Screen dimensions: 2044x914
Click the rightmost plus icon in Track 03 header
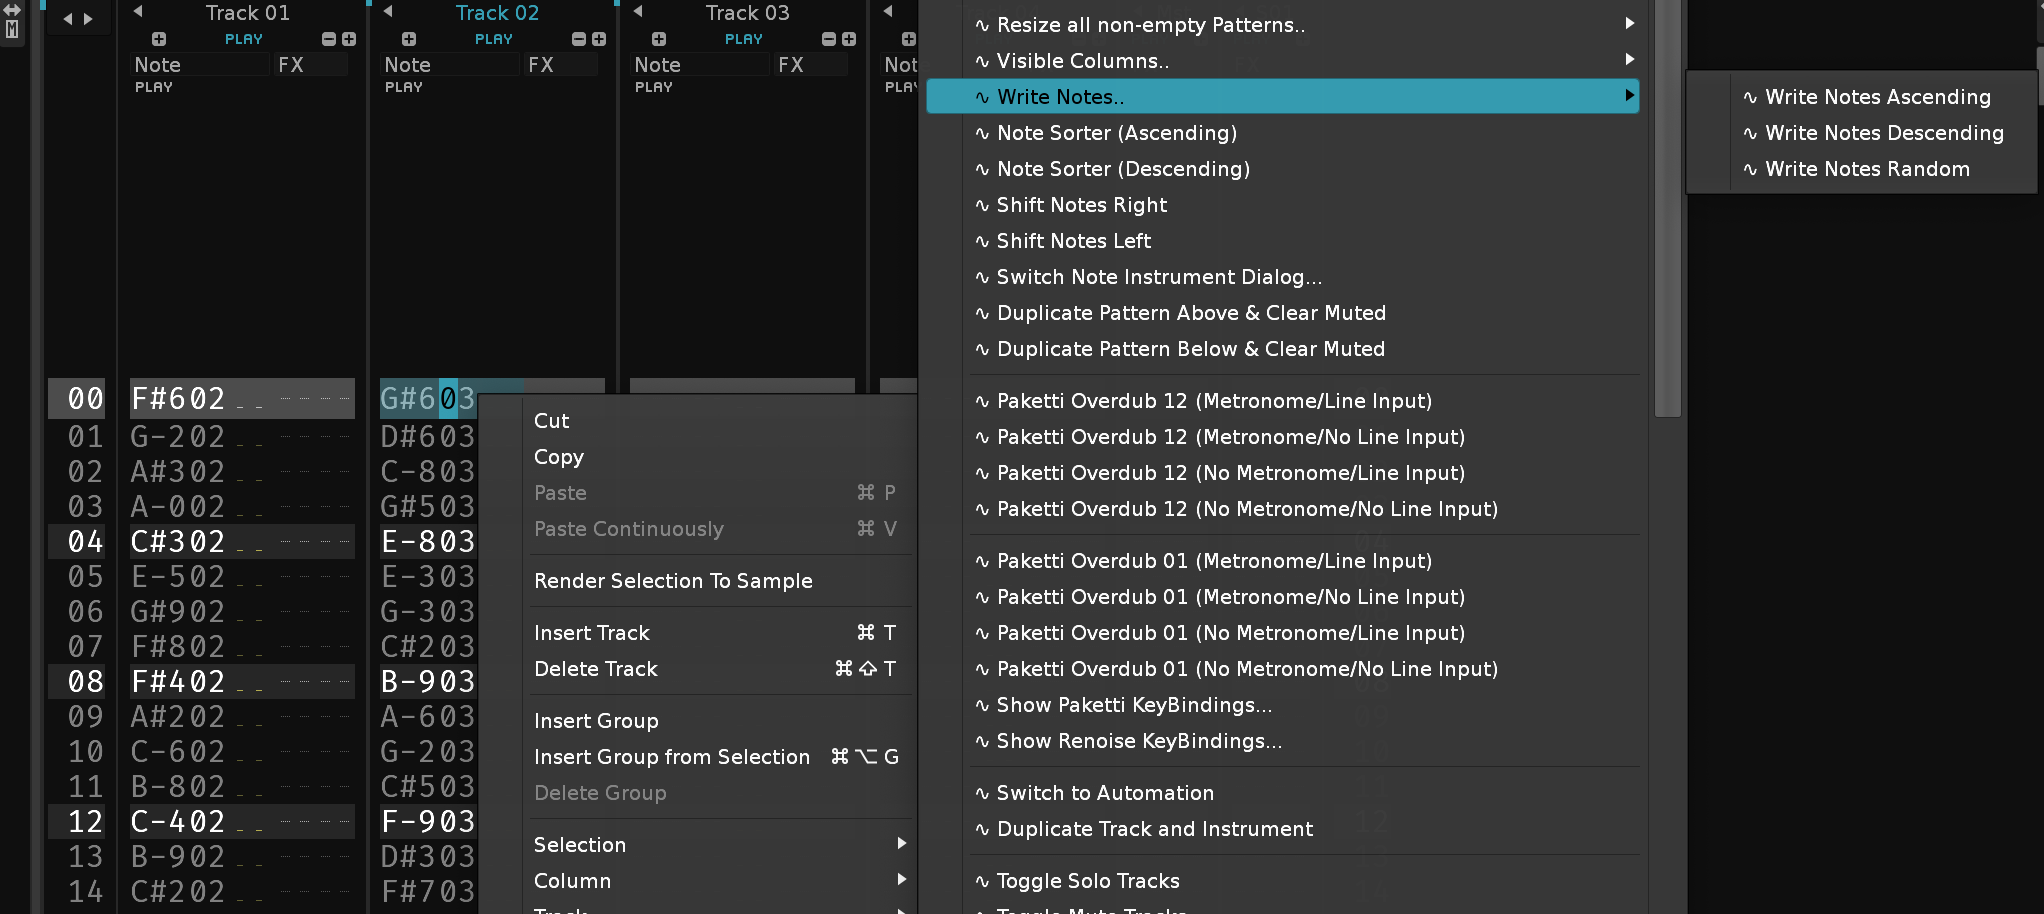[849, 39]
